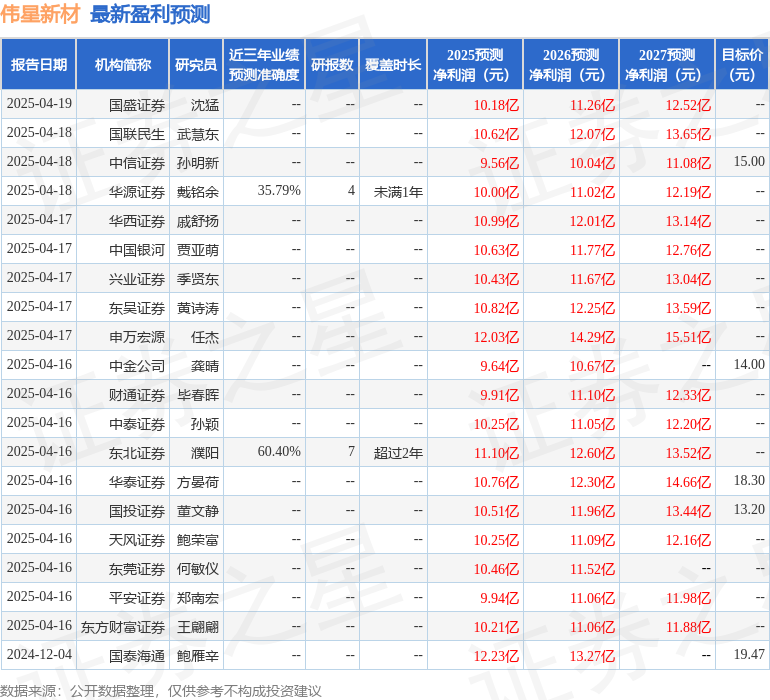Click the 19.47 target price cell
Screen dimensions: 770x700
click(x=748, y=655)
